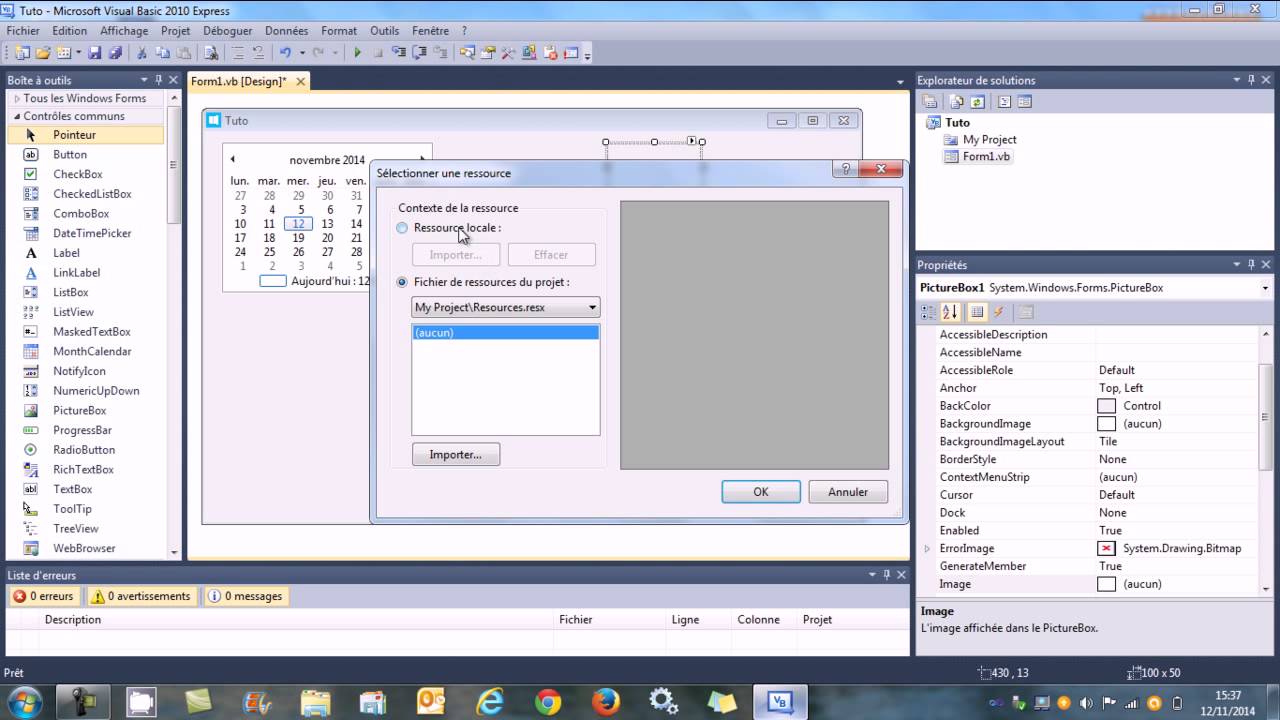Select My Project in Solution Explorer
This screenshot has width=1280, height=720.
pyautogui.click(x=989, y=139)
